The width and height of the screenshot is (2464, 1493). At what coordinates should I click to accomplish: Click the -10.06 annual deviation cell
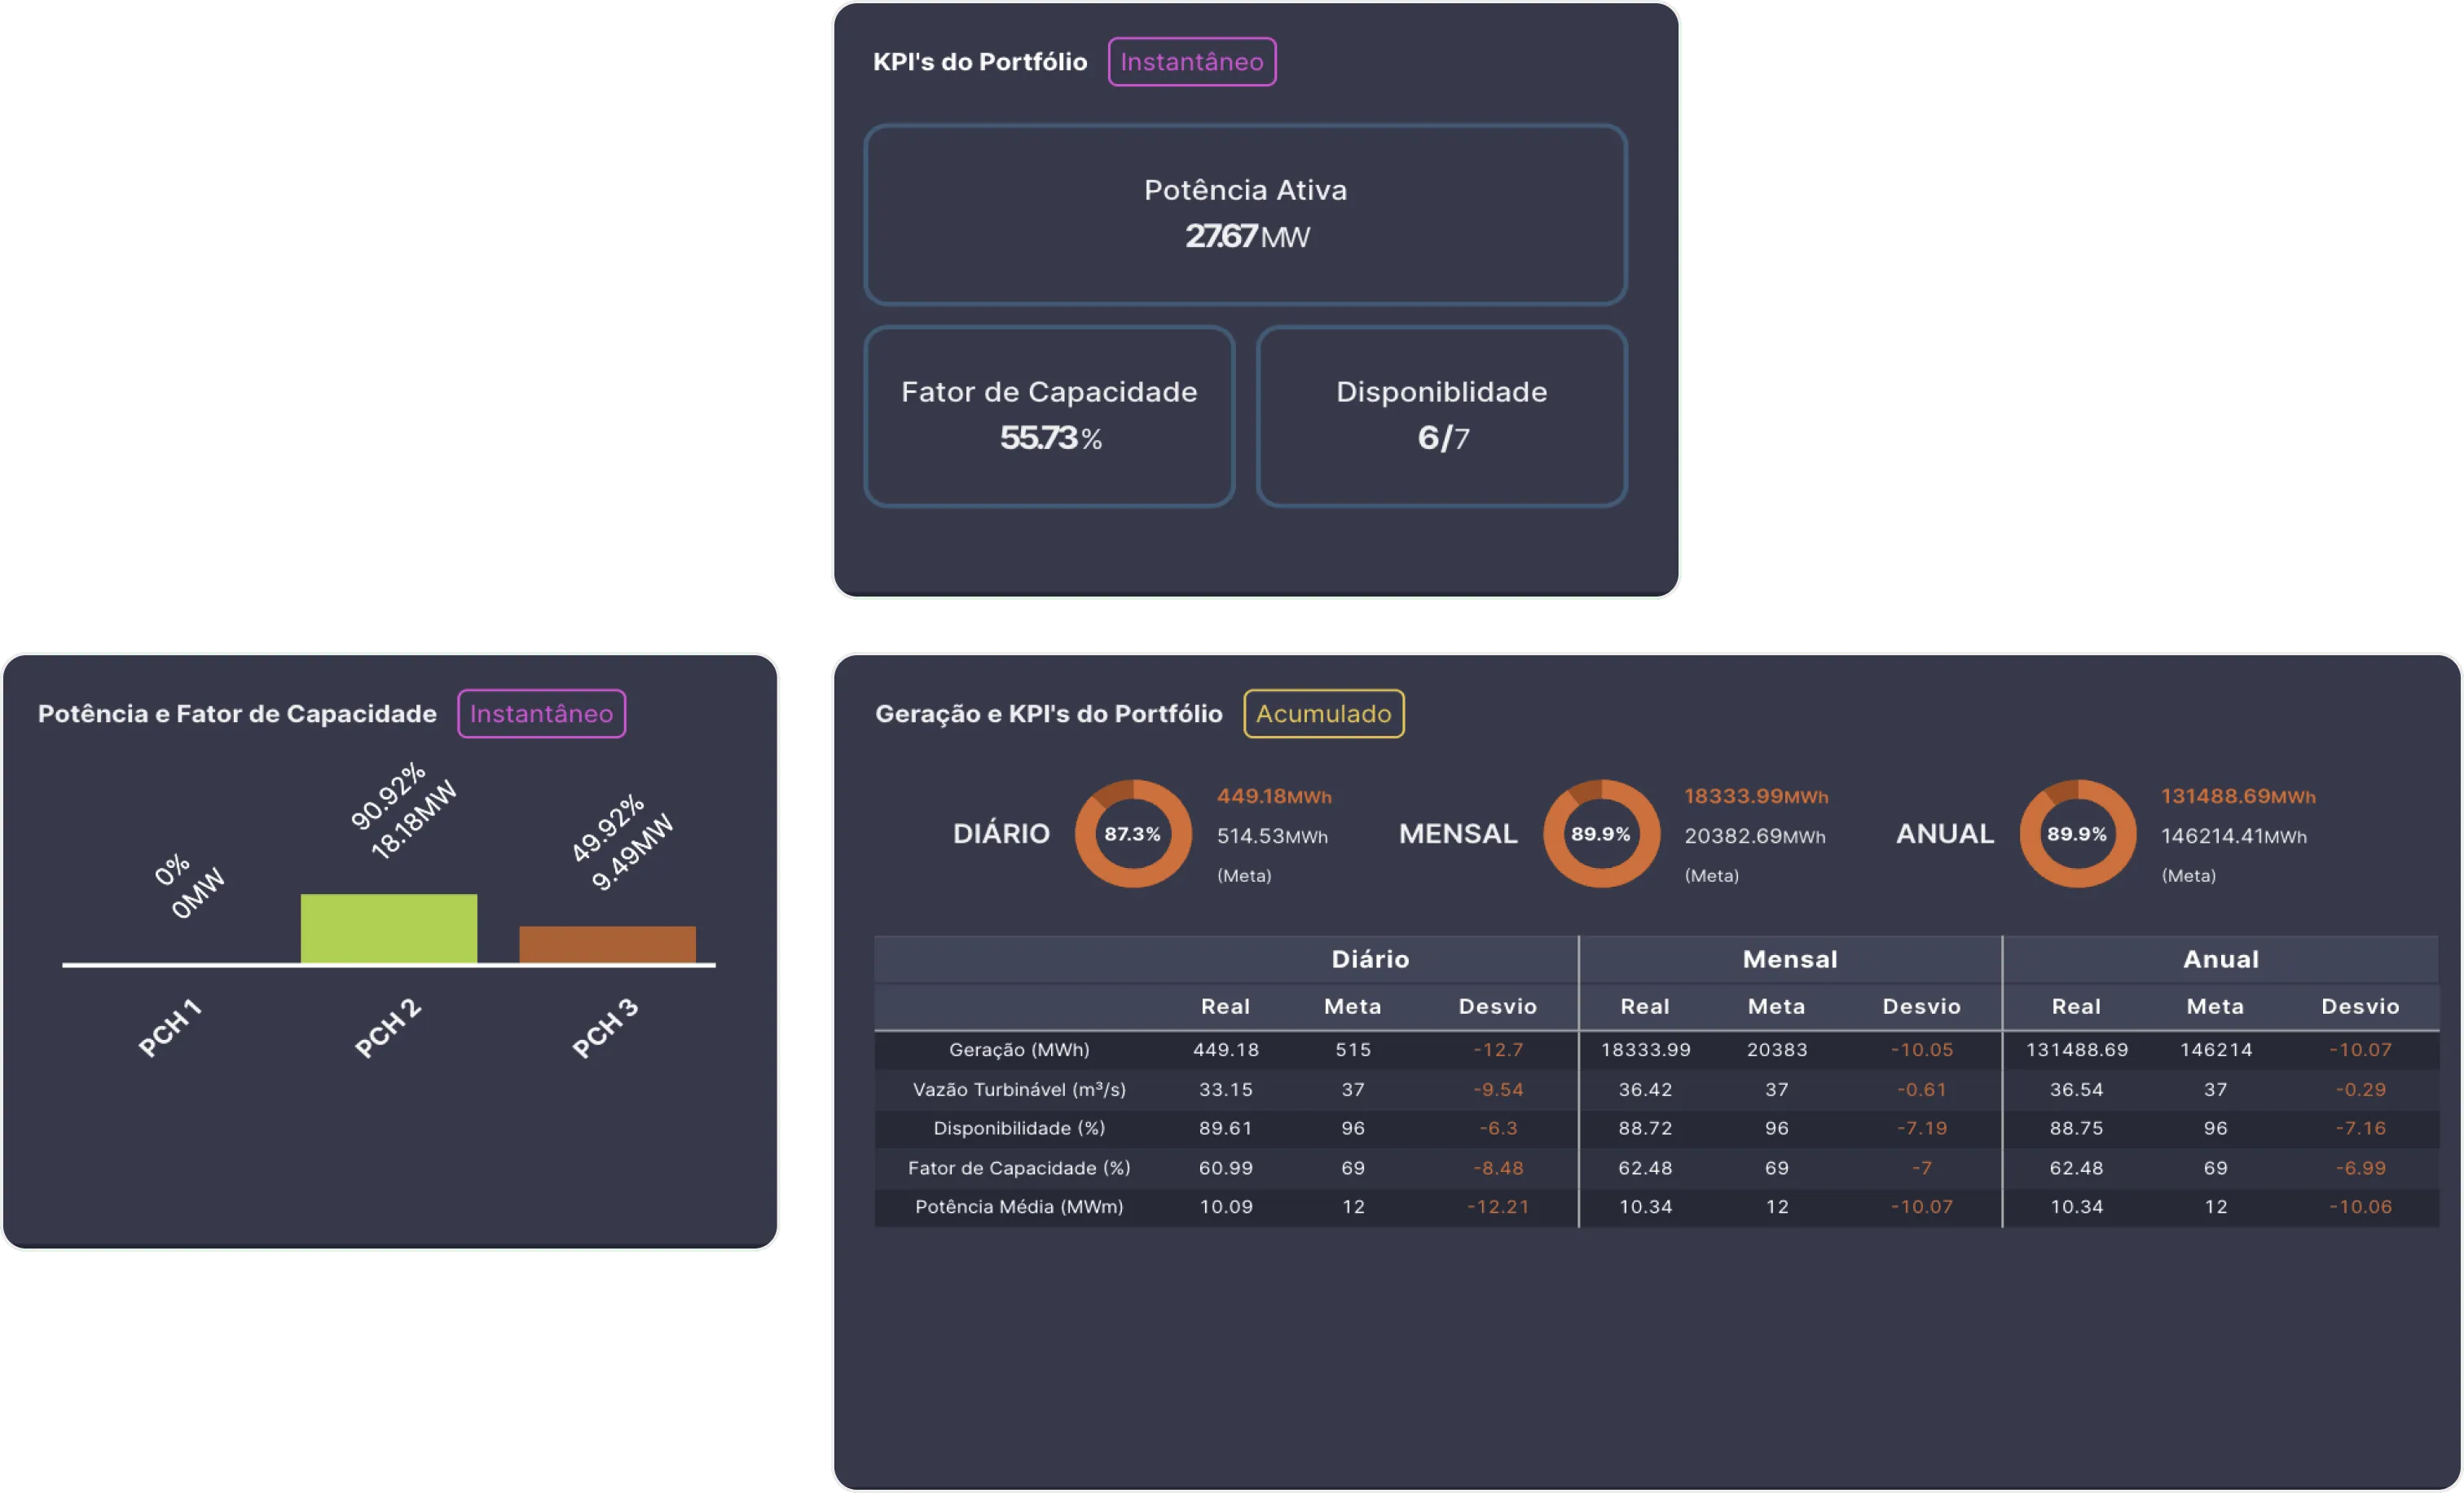(2361, 1207)
